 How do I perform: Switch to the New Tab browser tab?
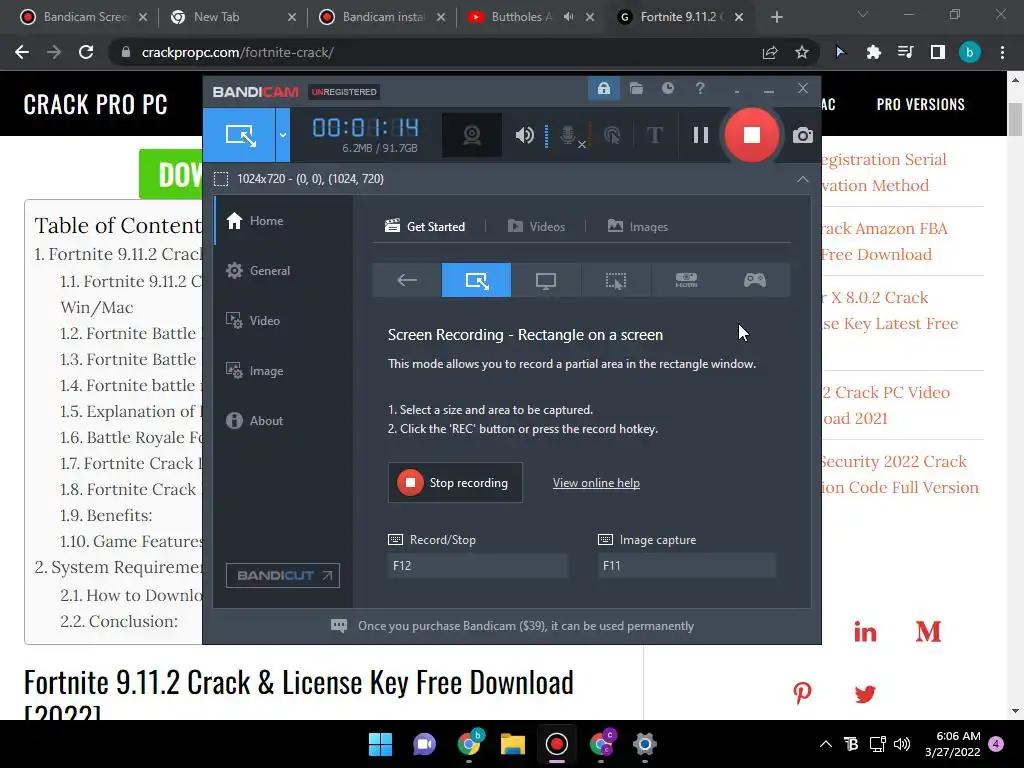pyautogui.click(x=232, y=17)
